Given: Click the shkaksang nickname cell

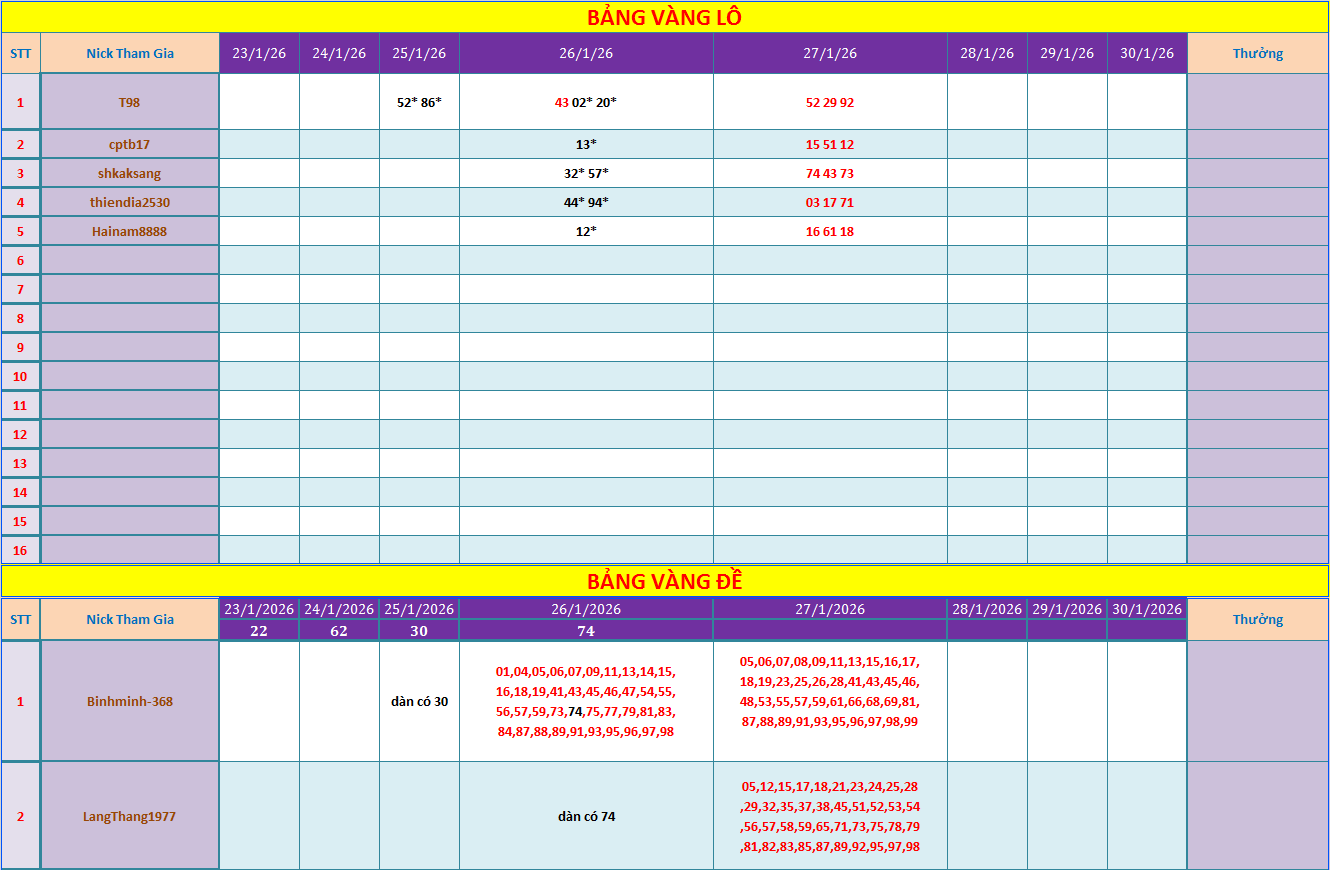Looking at the screenshot, I should [129, 173].
